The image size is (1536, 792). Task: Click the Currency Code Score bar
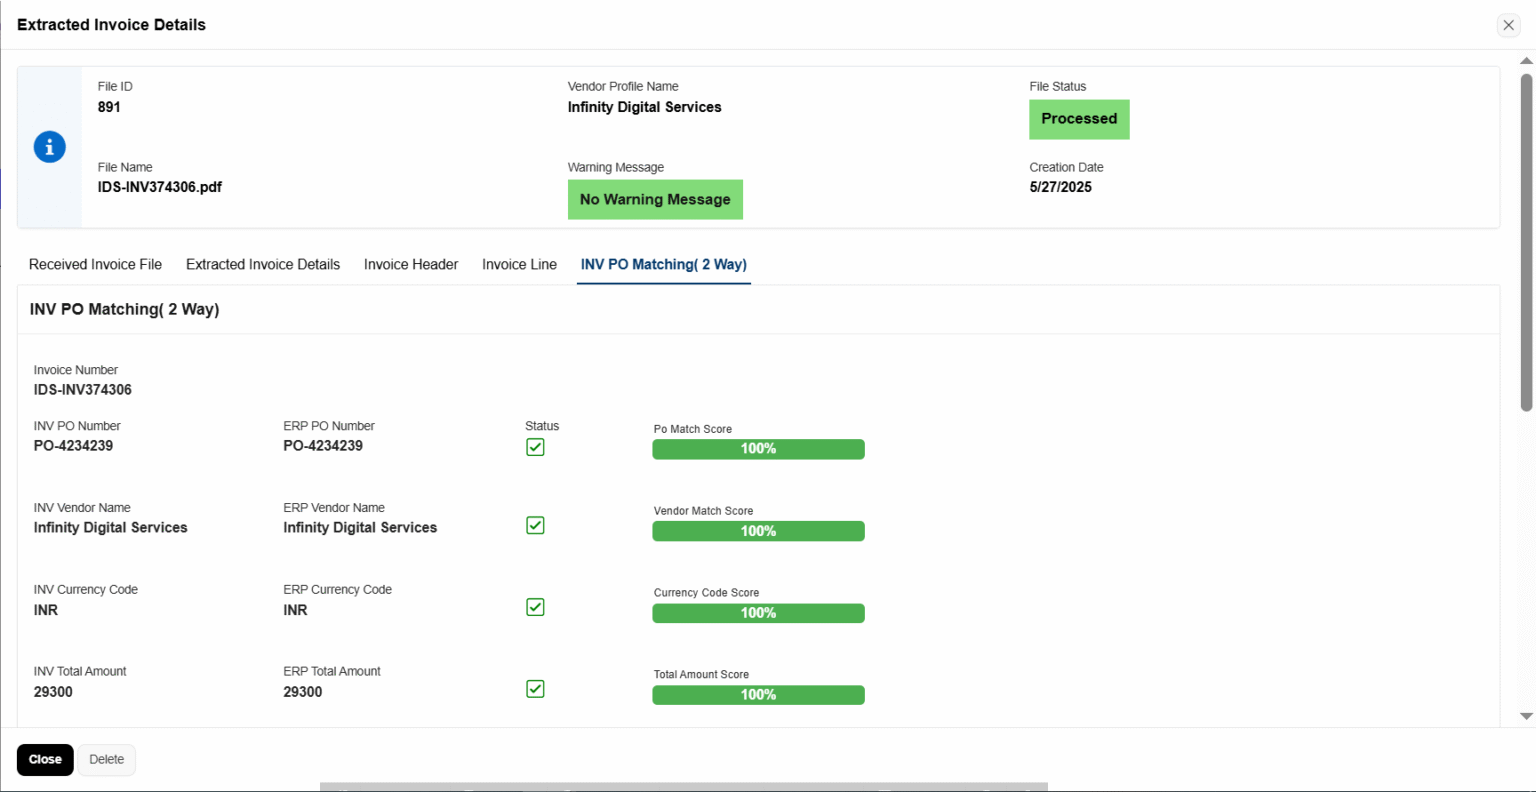(x=758, y=614)
